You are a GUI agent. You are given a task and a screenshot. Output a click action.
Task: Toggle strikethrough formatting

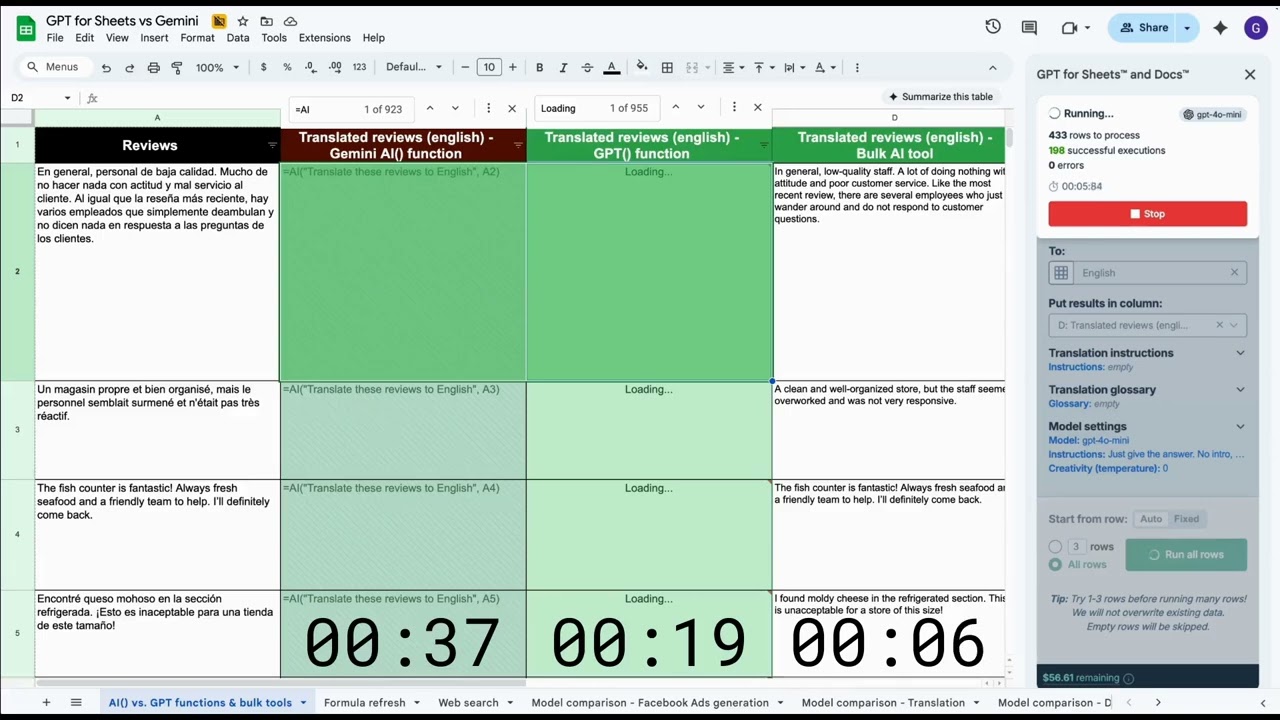587,68
